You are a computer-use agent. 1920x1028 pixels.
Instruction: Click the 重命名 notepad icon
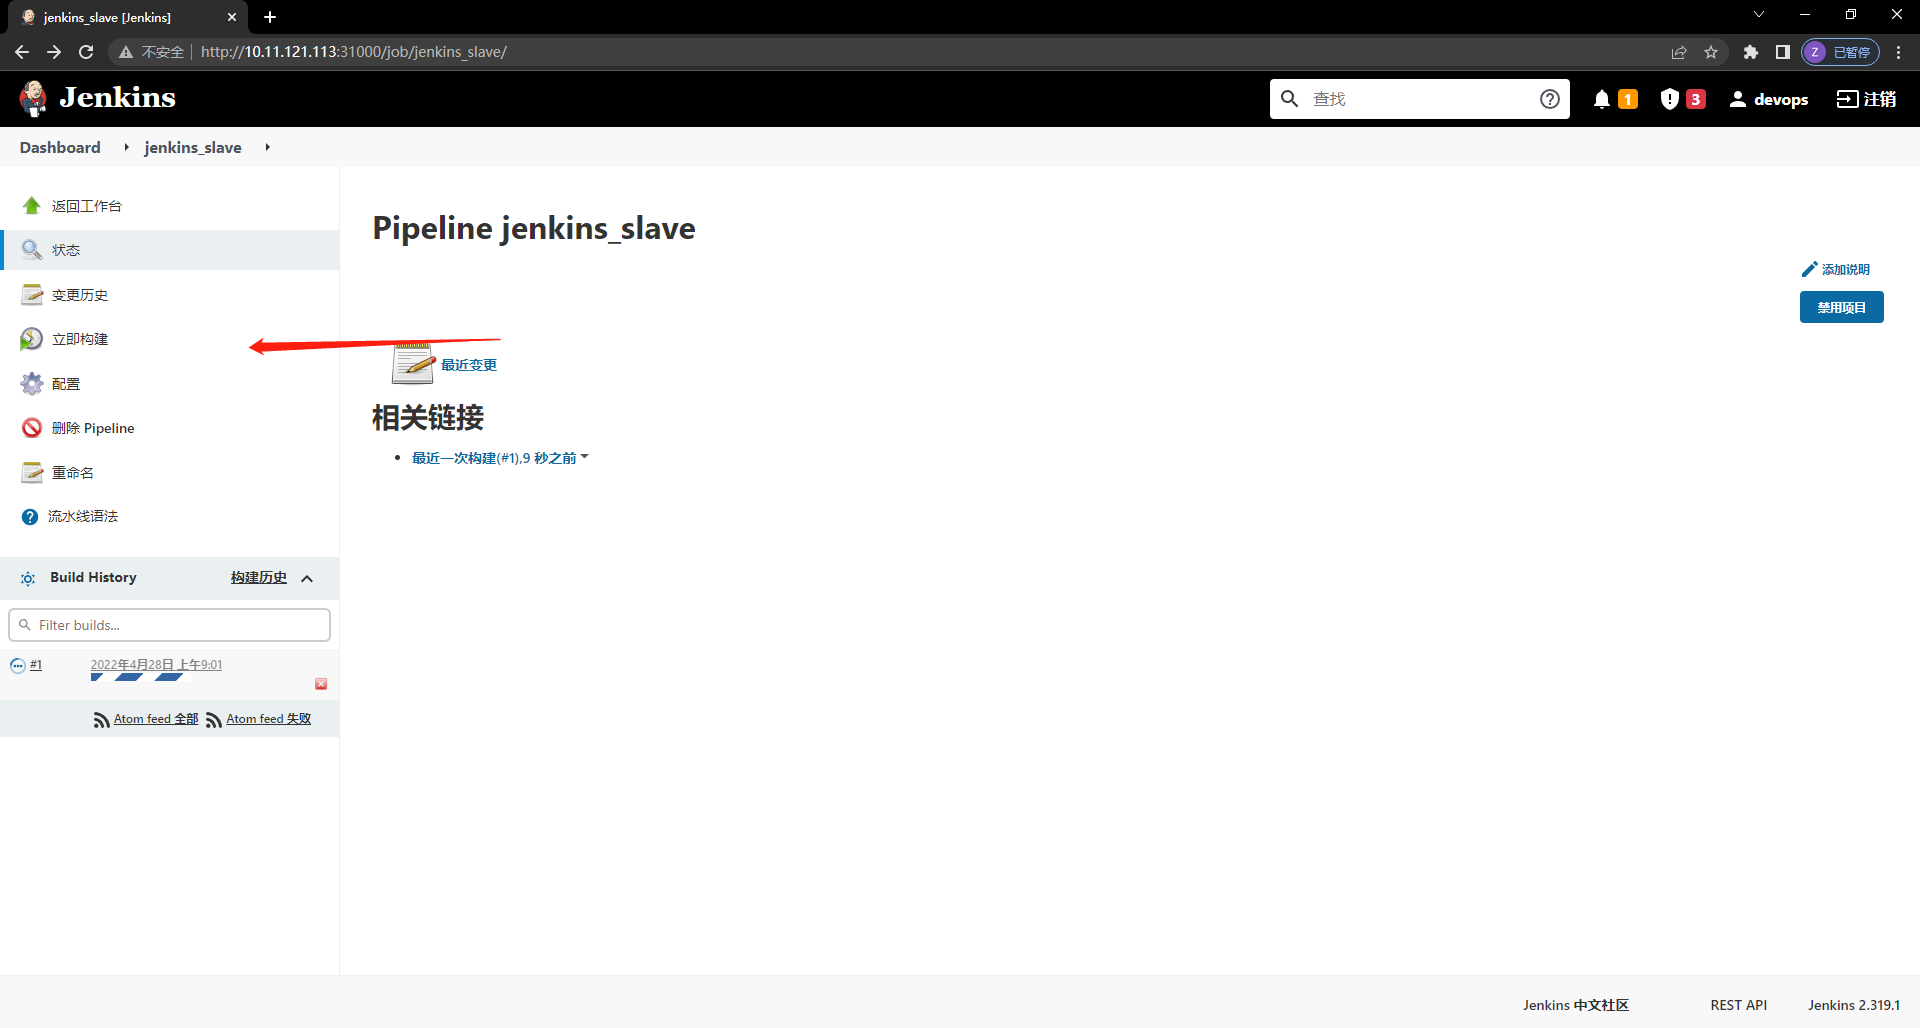pyautogui.click(x=32, y=472)
